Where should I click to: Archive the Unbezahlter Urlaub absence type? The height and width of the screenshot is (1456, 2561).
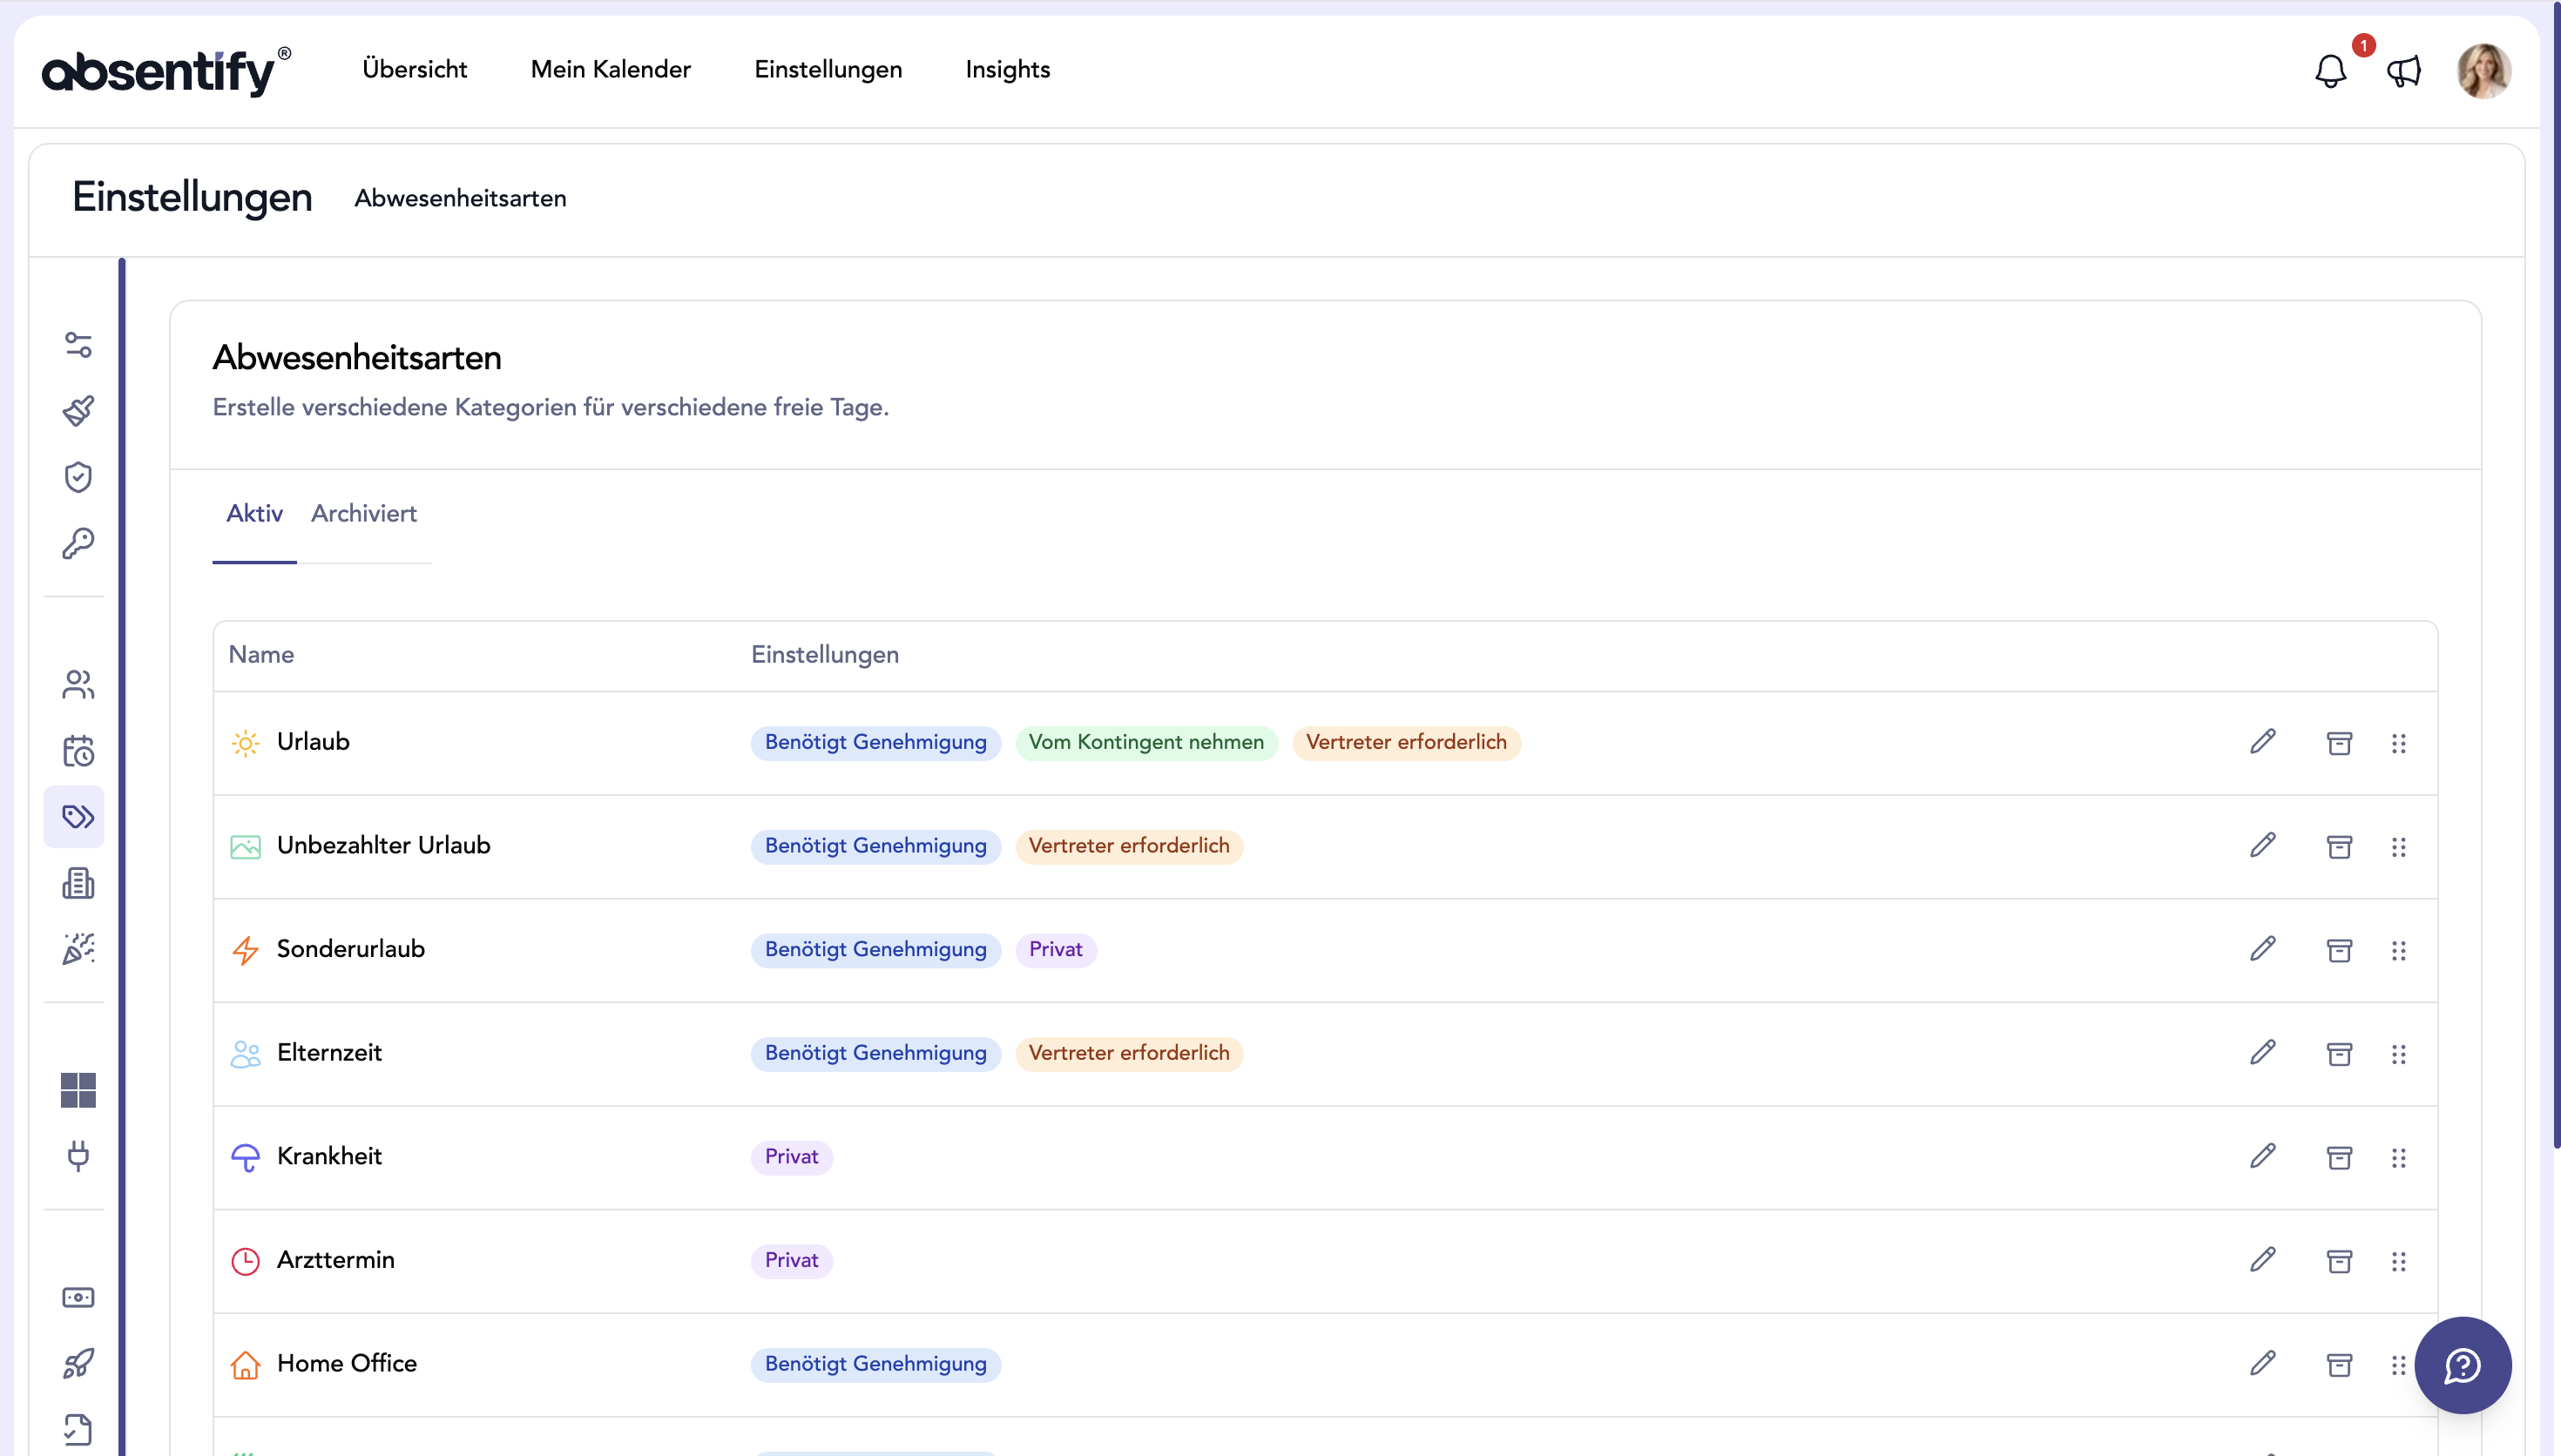[2339, 847]
